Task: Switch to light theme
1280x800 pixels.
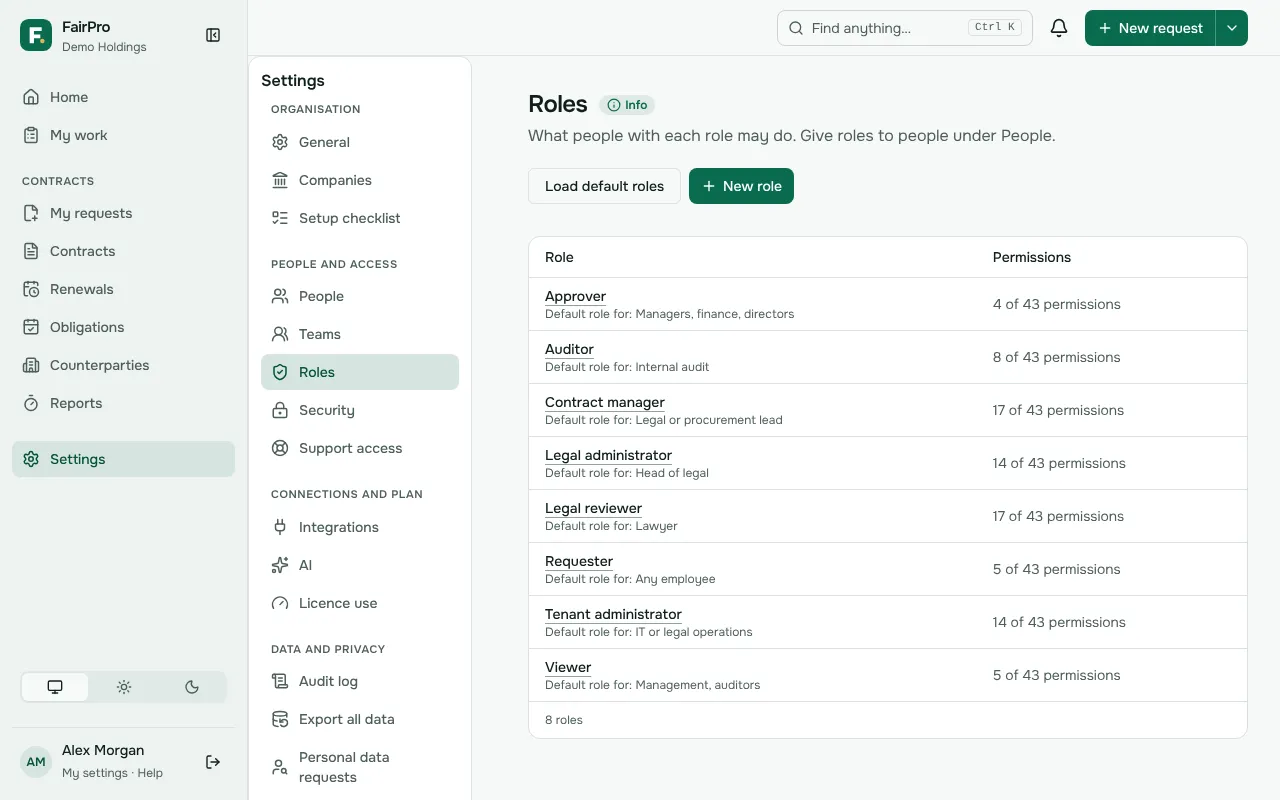Action: [x=124, y=687]
